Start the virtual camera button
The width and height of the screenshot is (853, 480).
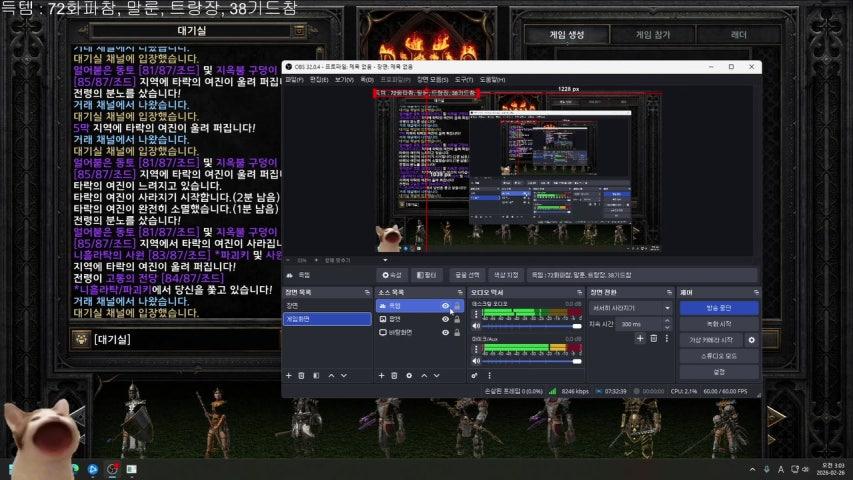coord(711,340)
